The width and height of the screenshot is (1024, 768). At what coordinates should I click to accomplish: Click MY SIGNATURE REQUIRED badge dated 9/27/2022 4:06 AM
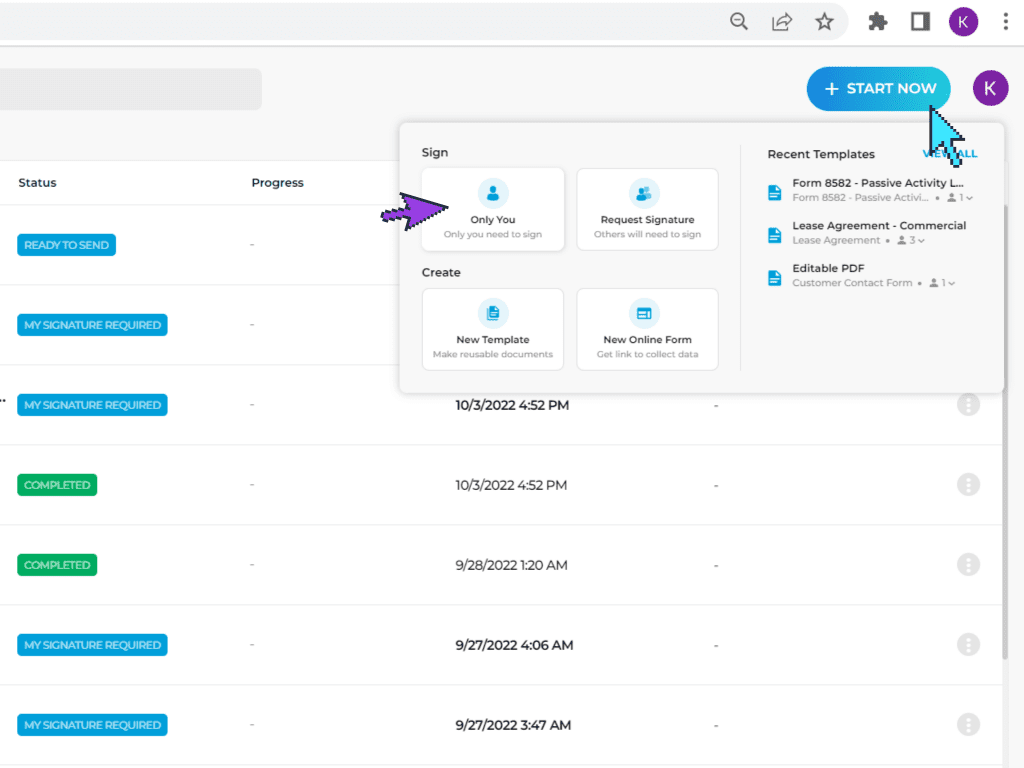tap(92, 645)
